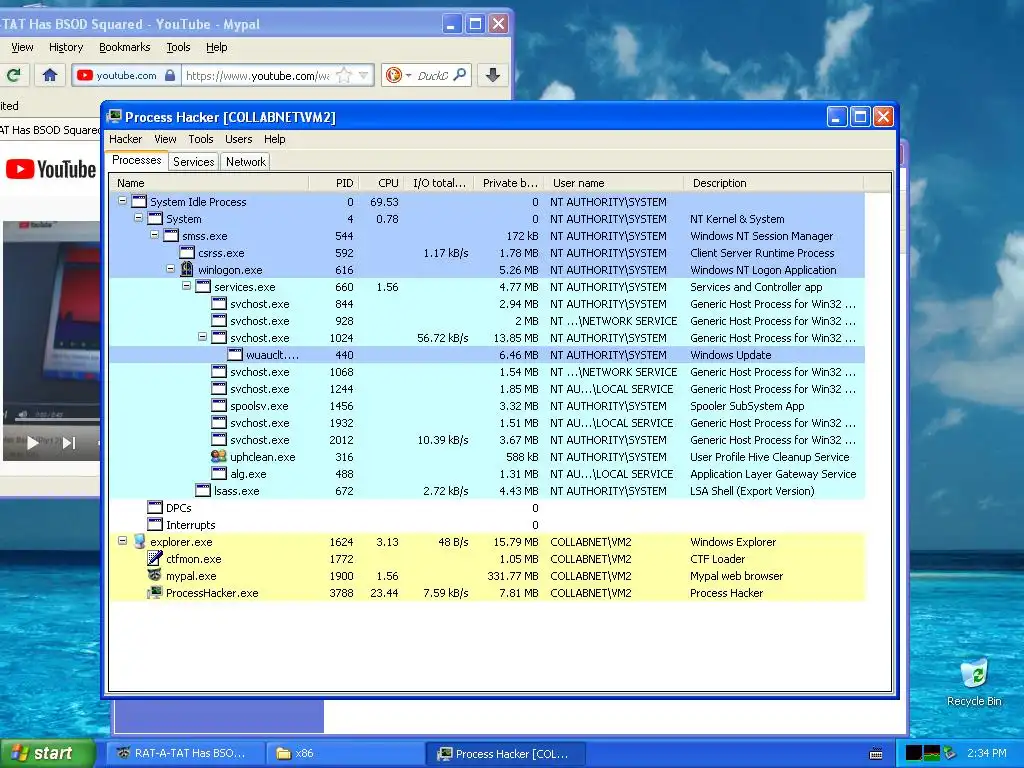Click the Mypal downloads arrow icon

[493, 75]
